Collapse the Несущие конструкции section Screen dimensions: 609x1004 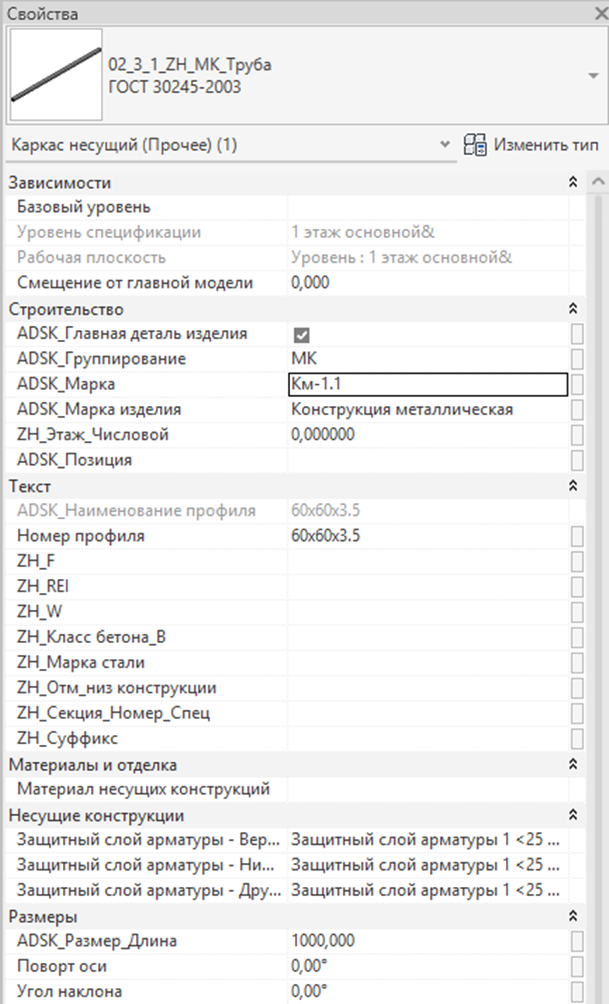[573, 815]
